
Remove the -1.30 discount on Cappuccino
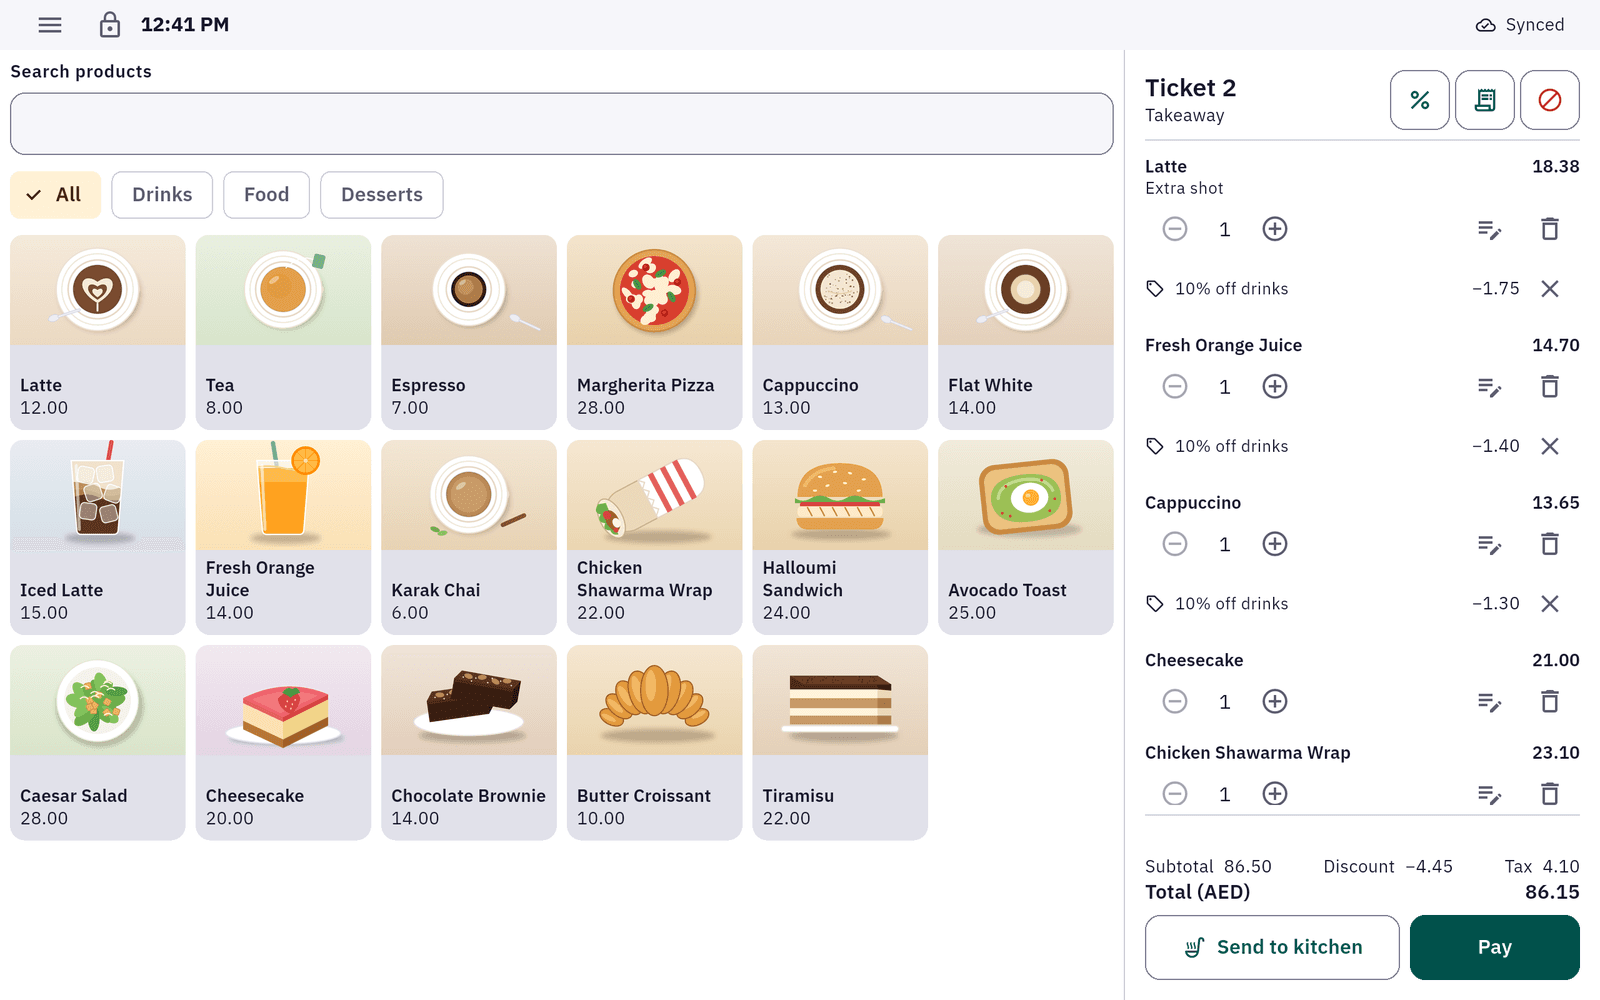pyautogui.click(x=1550, y=604)
